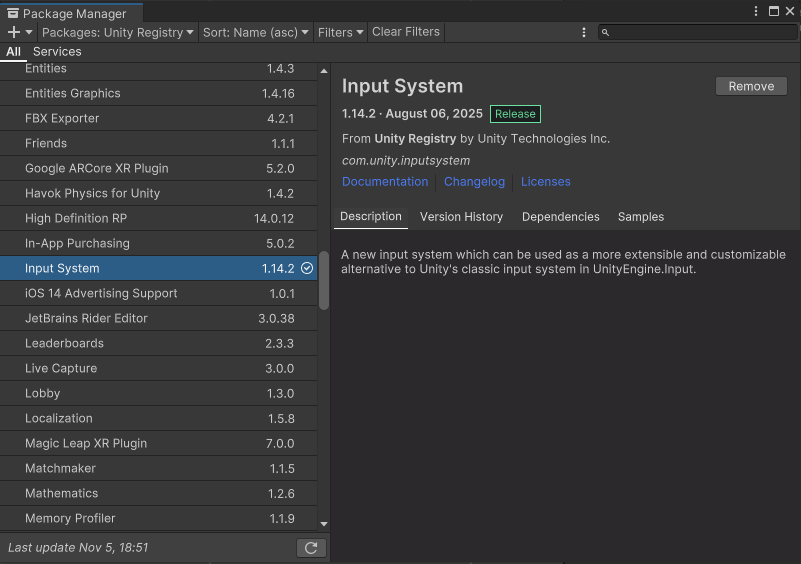
Task: Select Google ARCore XR Plugin package
Action: click(158, 169)
